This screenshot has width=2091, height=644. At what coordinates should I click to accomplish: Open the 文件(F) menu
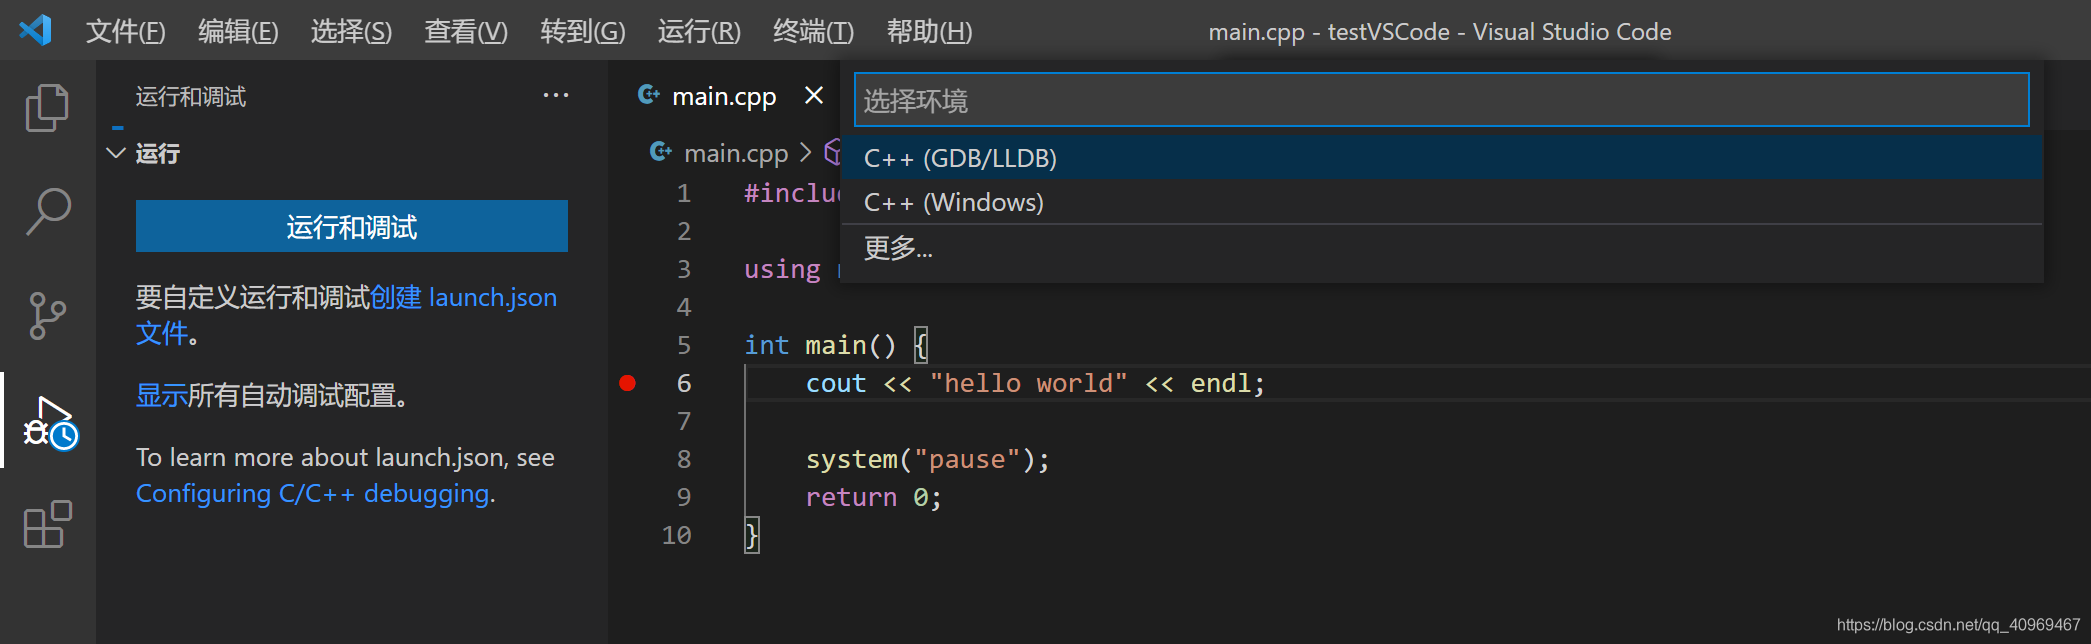coord(125,31)
